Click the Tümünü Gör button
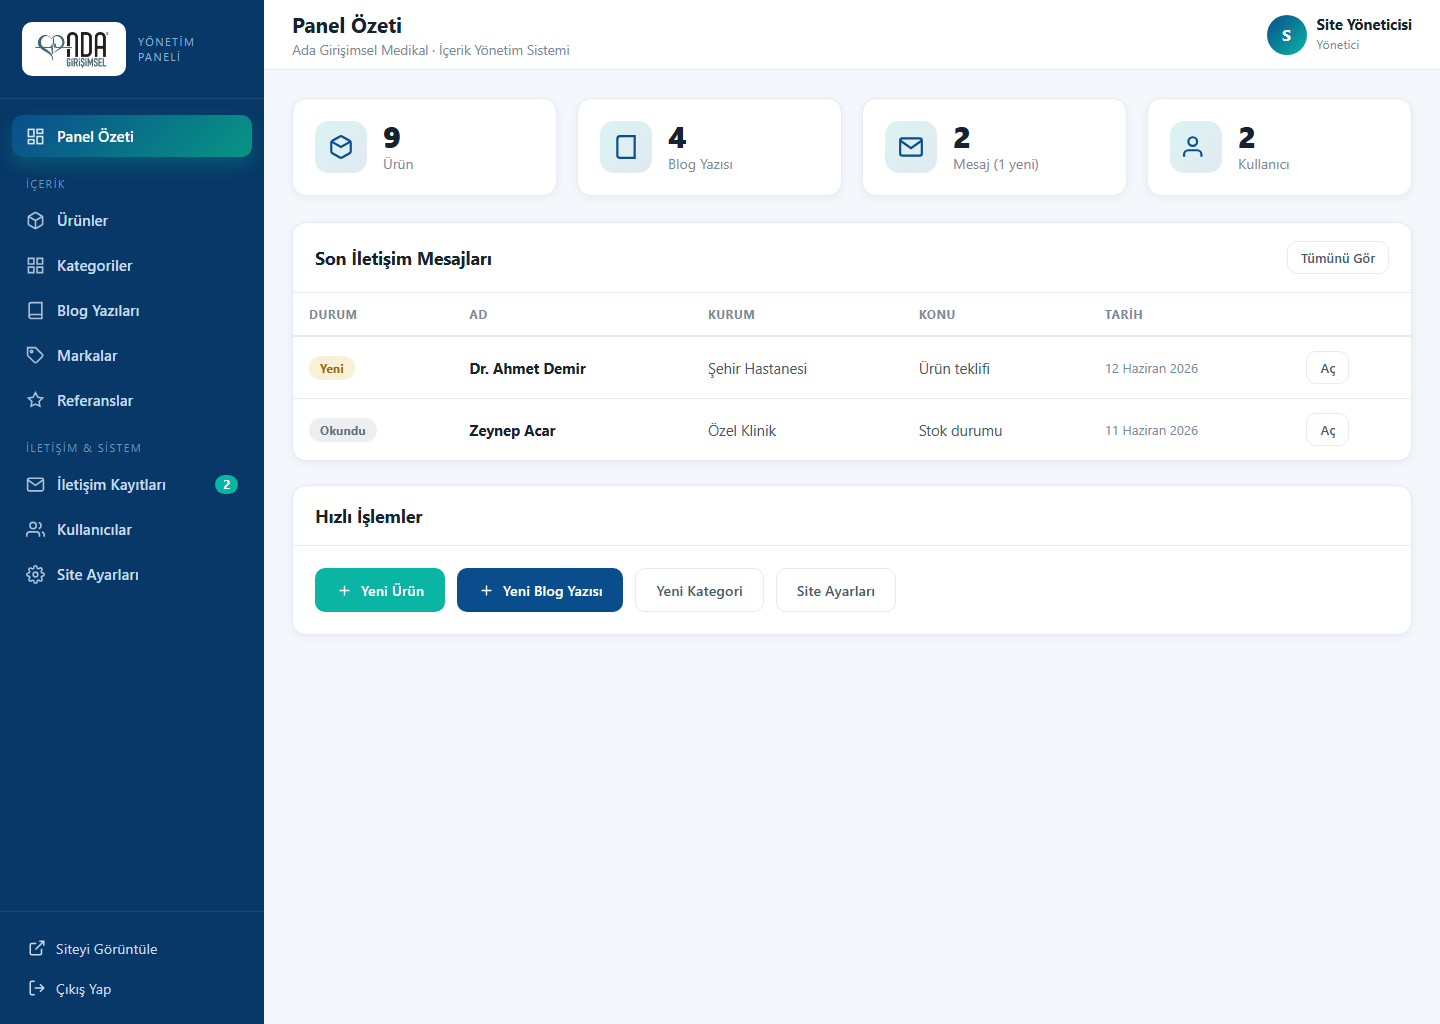The image size is (1440, 1024). pyautogui.click(x=1338, y=258)
